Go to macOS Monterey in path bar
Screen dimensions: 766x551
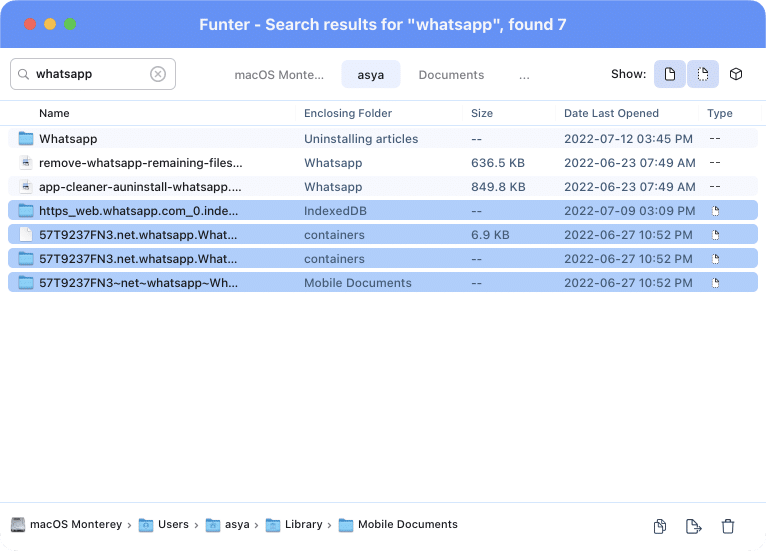pyautogui.click(x=76, y=524)
